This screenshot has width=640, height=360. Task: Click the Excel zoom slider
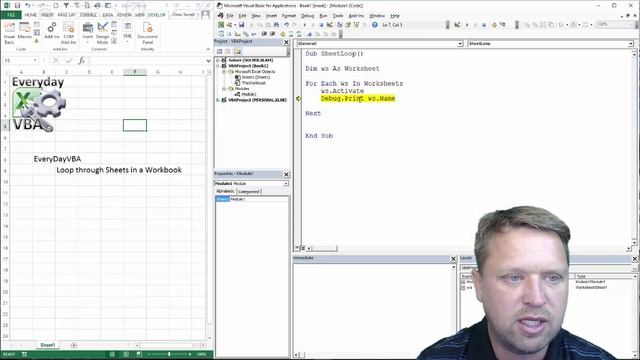pyautogui.click(x=169, y=354)
